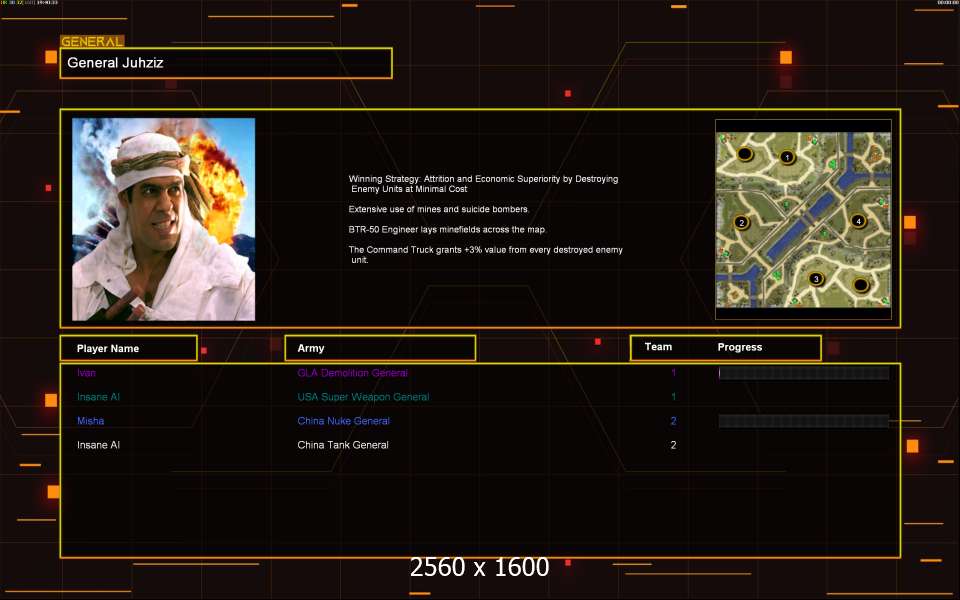960x600 pixels.
Task: Select the empty start slot in map's bottom-right
Action: pyautogui.click(x=860, y=285)
